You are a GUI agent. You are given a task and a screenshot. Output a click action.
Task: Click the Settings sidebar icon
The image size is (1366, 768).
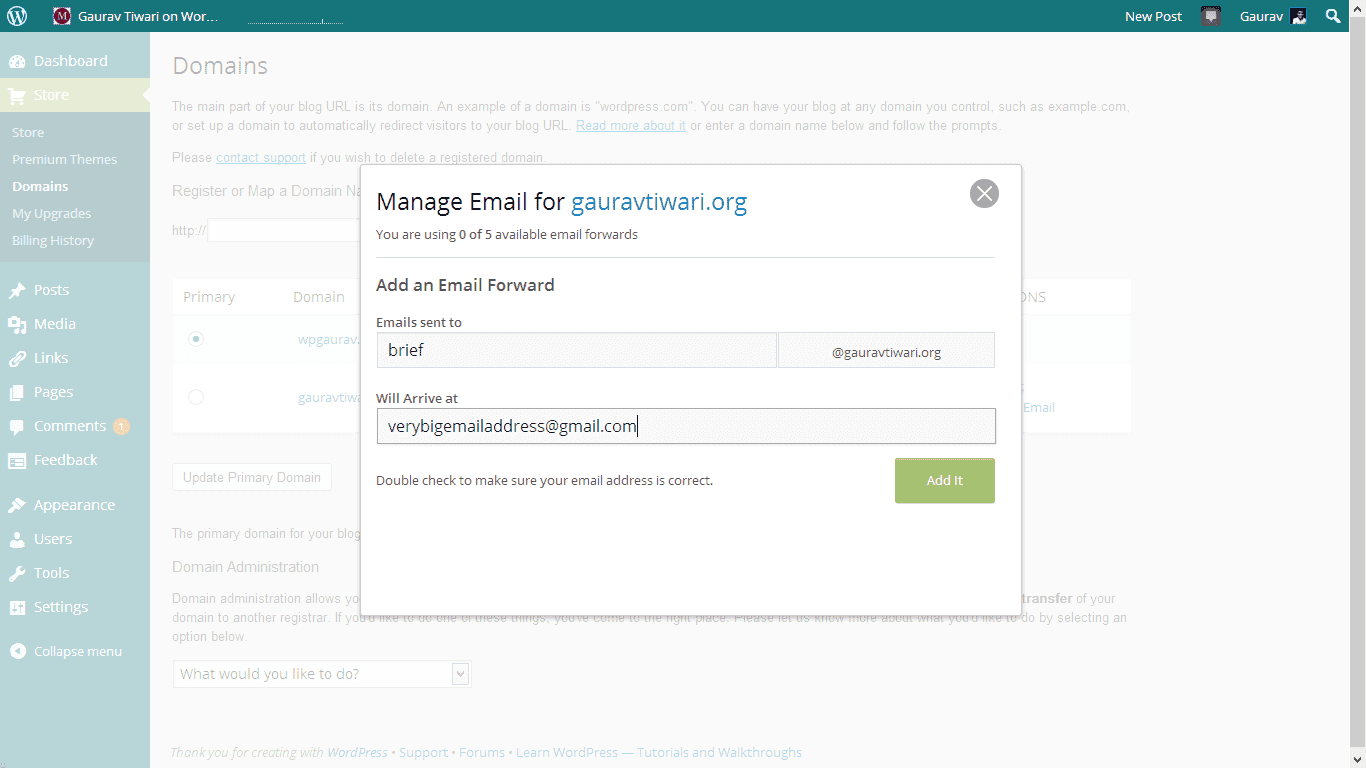[17, 607]
